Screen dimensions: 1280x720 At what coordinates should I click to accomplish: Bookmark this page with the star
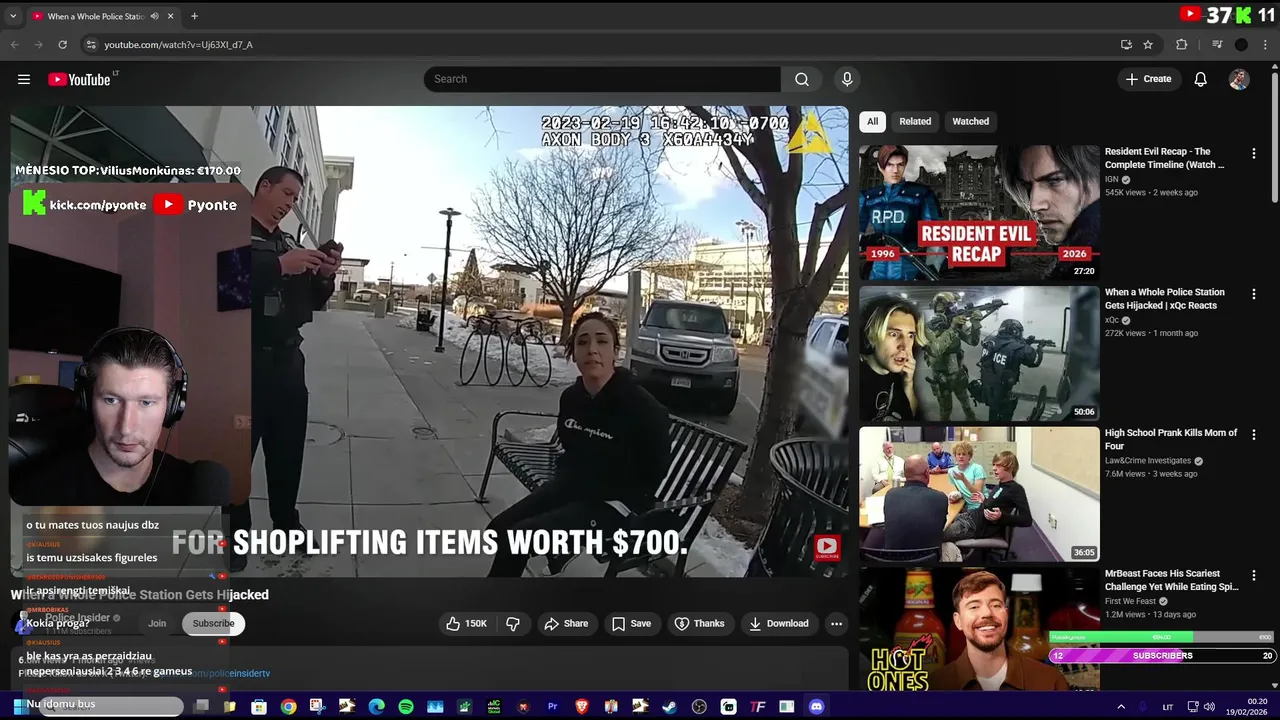click(x=1148, y=45)
